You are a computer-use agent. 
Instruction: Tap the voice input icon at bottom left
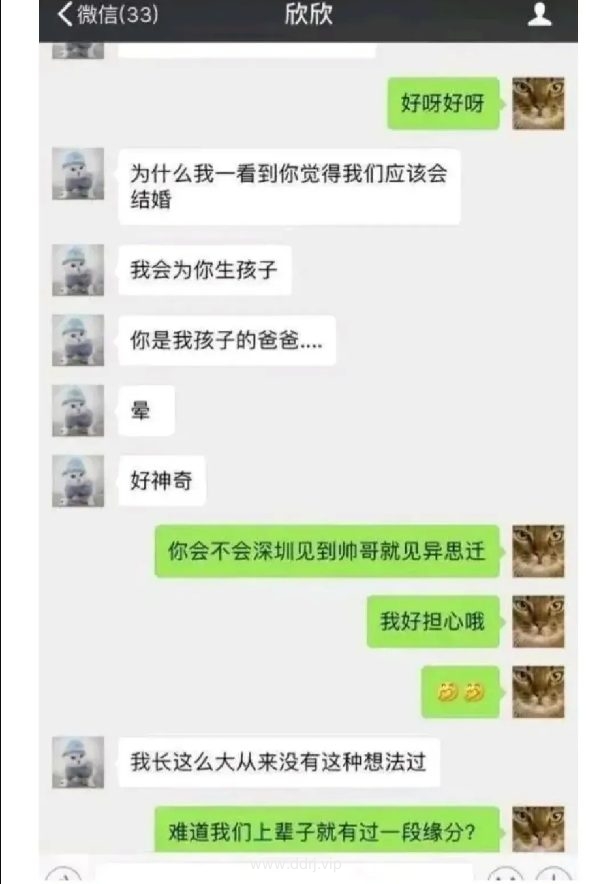(63, 876)
